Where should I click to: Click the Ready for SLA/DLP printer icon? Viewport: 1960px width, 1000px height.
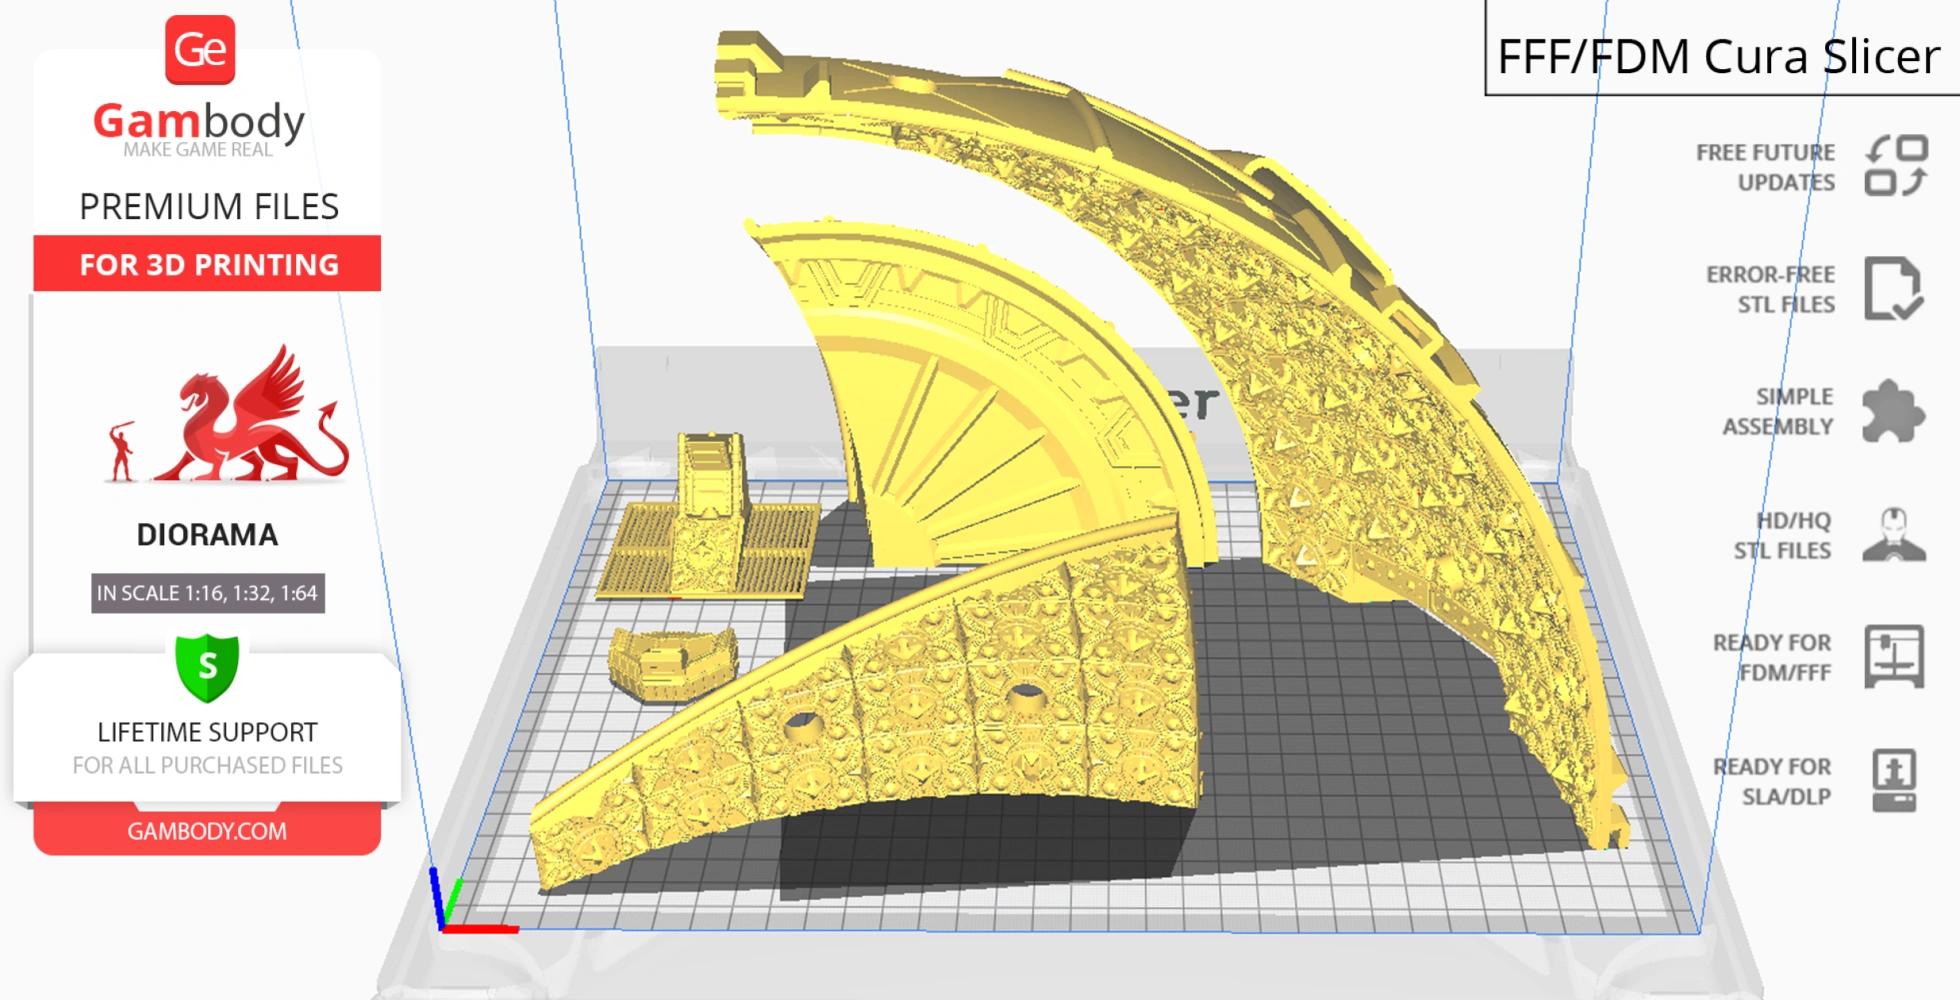[1893, 780]
